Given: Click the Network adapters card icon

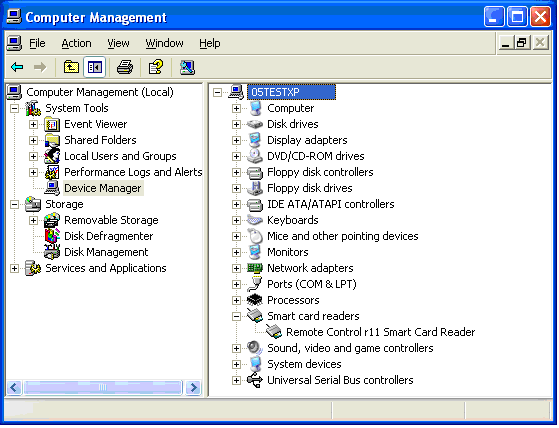Looking at the screenshot, I should pyautogui.click(x=255, y=268).
